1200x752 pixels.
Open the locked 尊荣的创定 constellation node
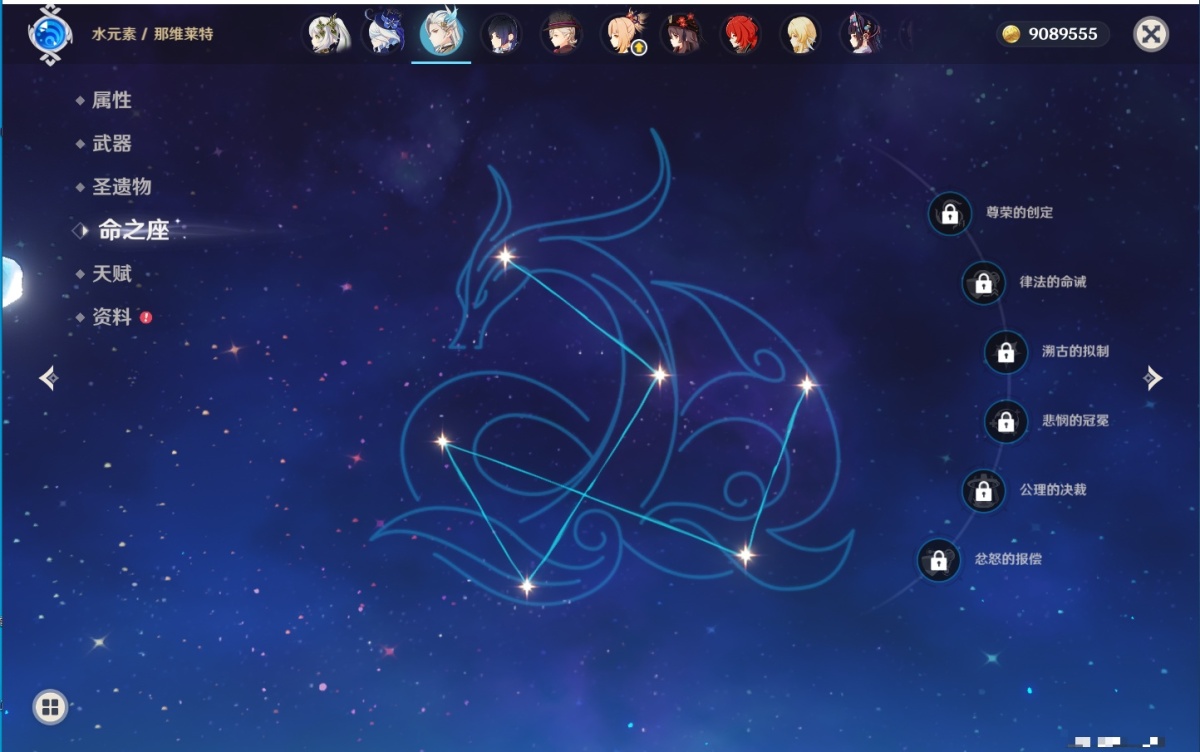(x=950, y=213)
